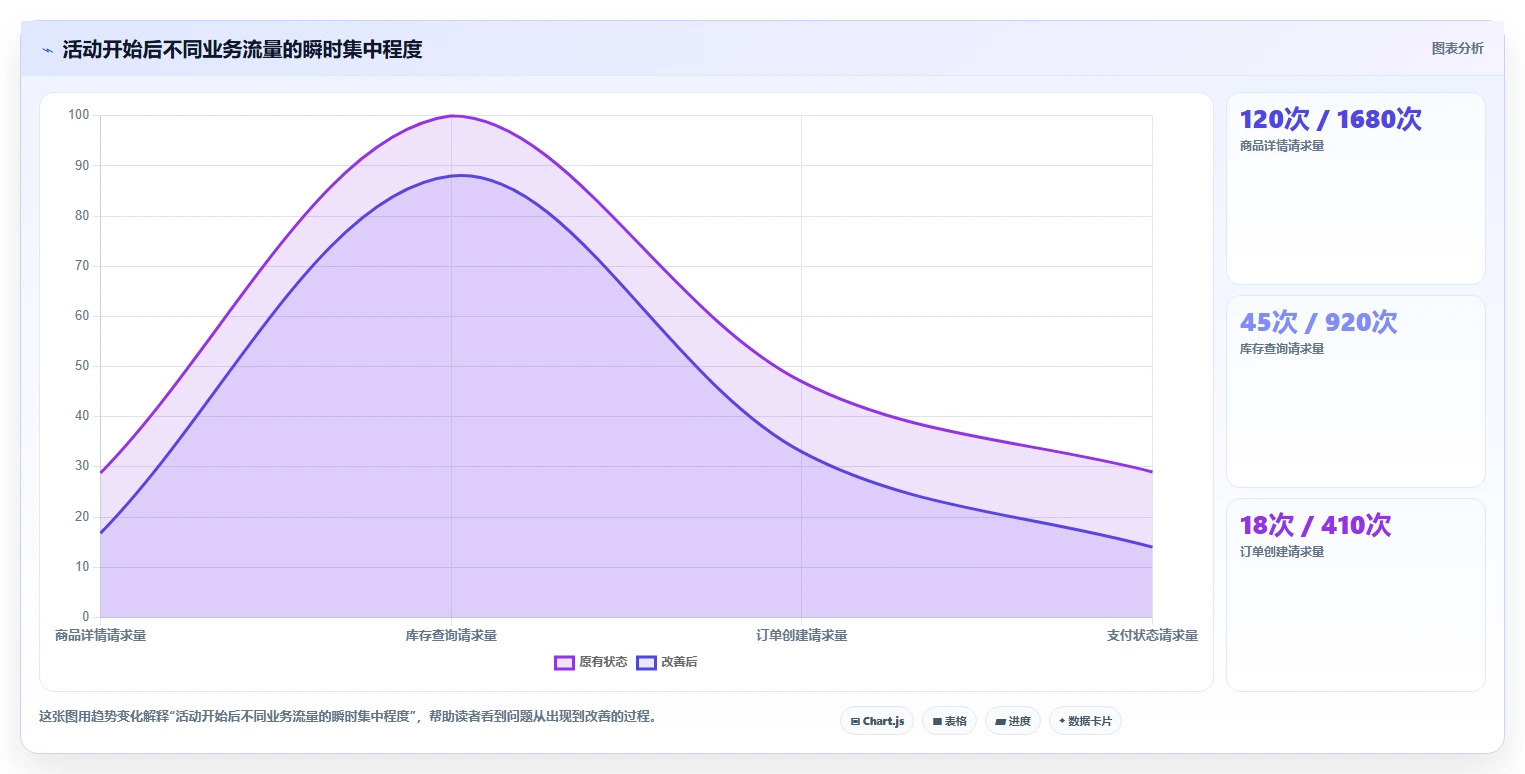The width and height of the screenshot is (1525, 774).
Task: Select the Chart.js tag
Action: [x=877, y=721]
